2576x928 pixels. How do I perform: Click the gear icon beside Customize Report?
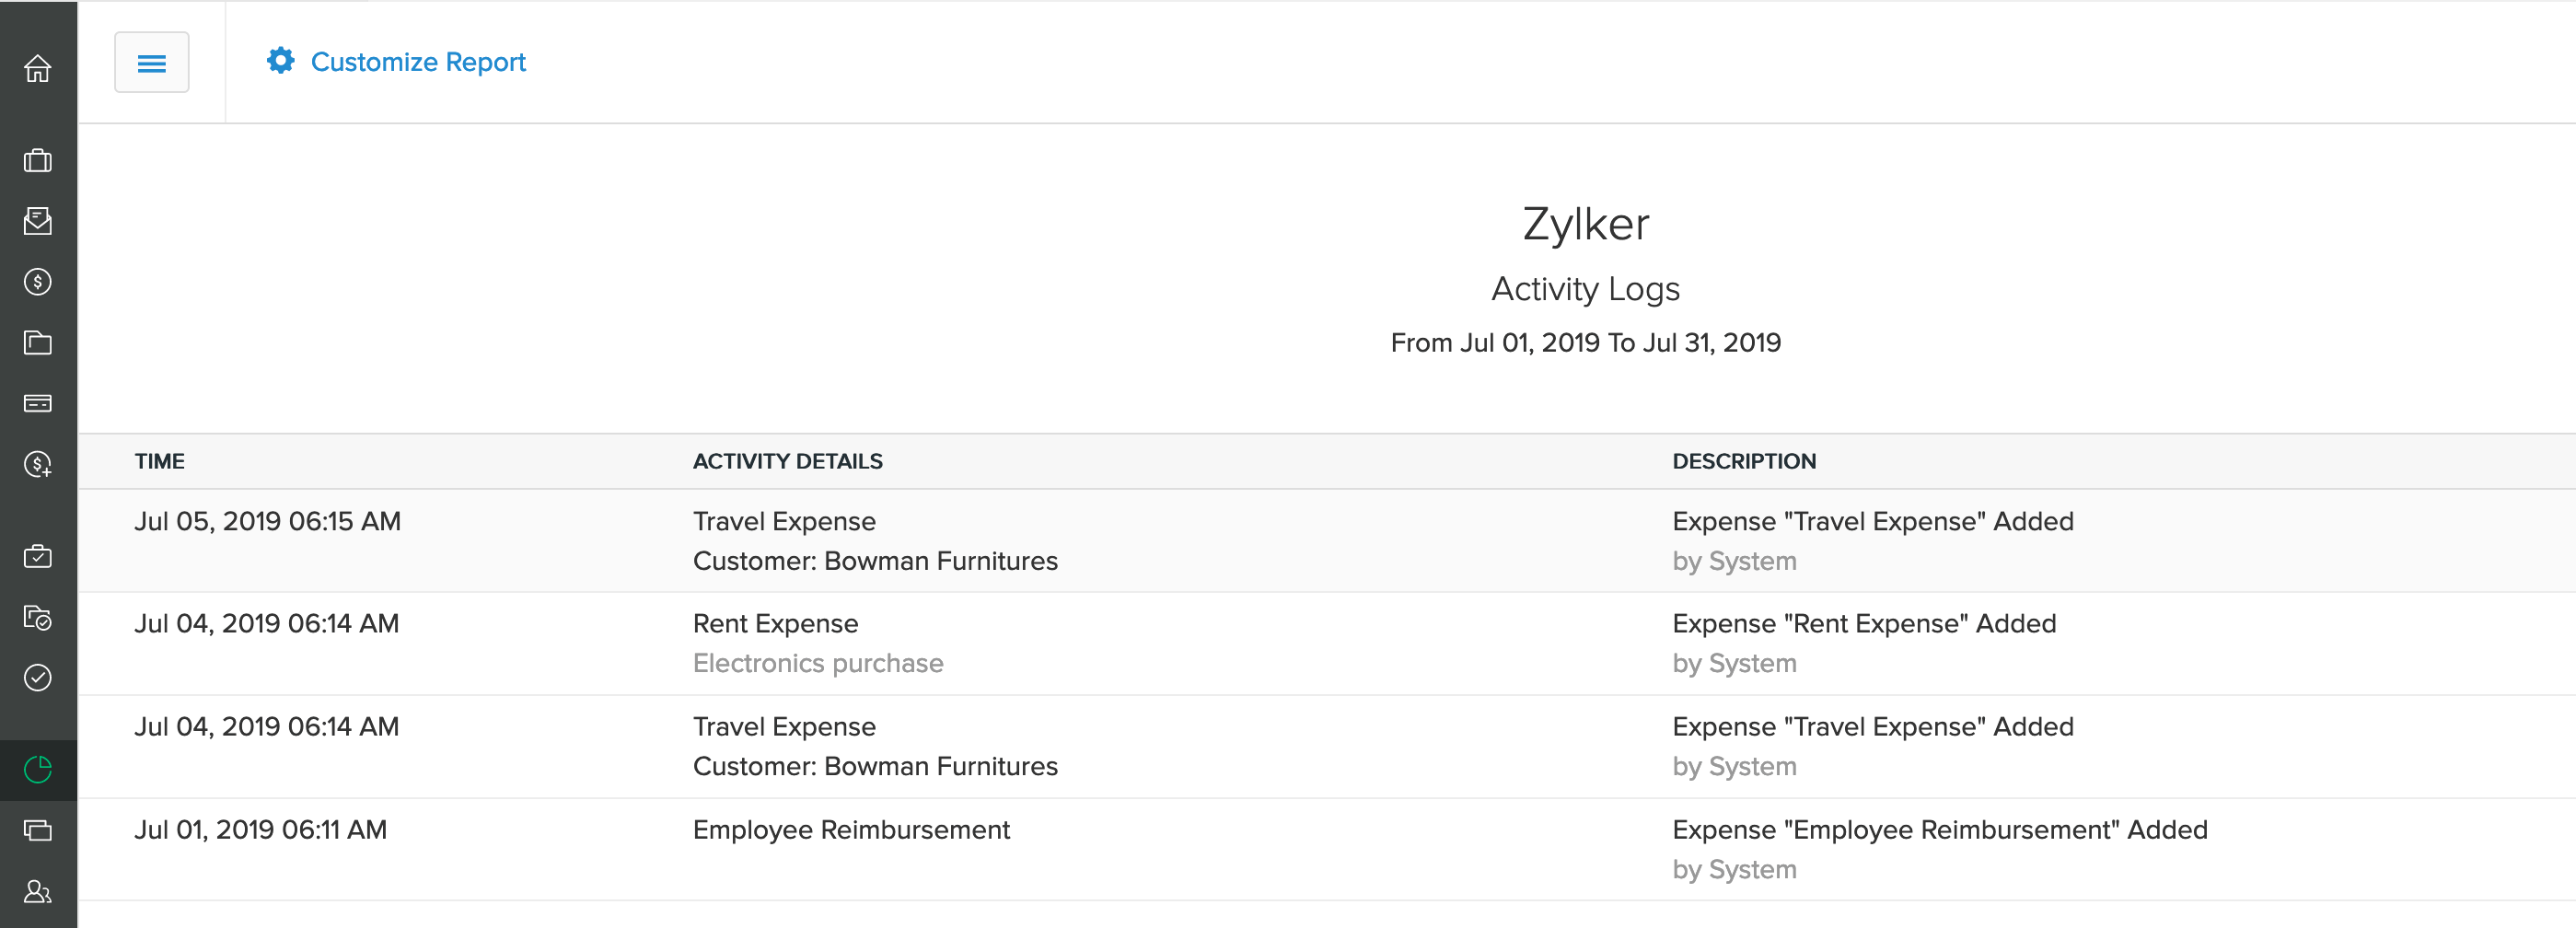[280, 61]
